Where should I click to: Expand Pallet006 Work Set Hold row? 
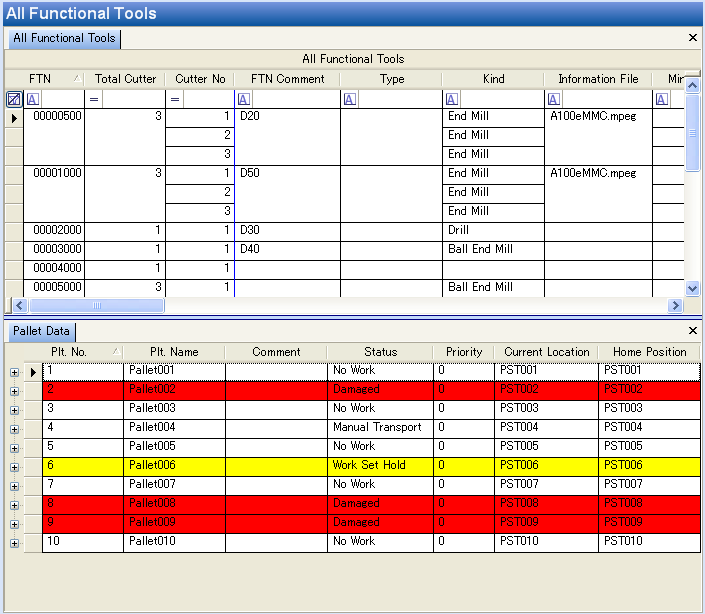(x=14, y=467)
